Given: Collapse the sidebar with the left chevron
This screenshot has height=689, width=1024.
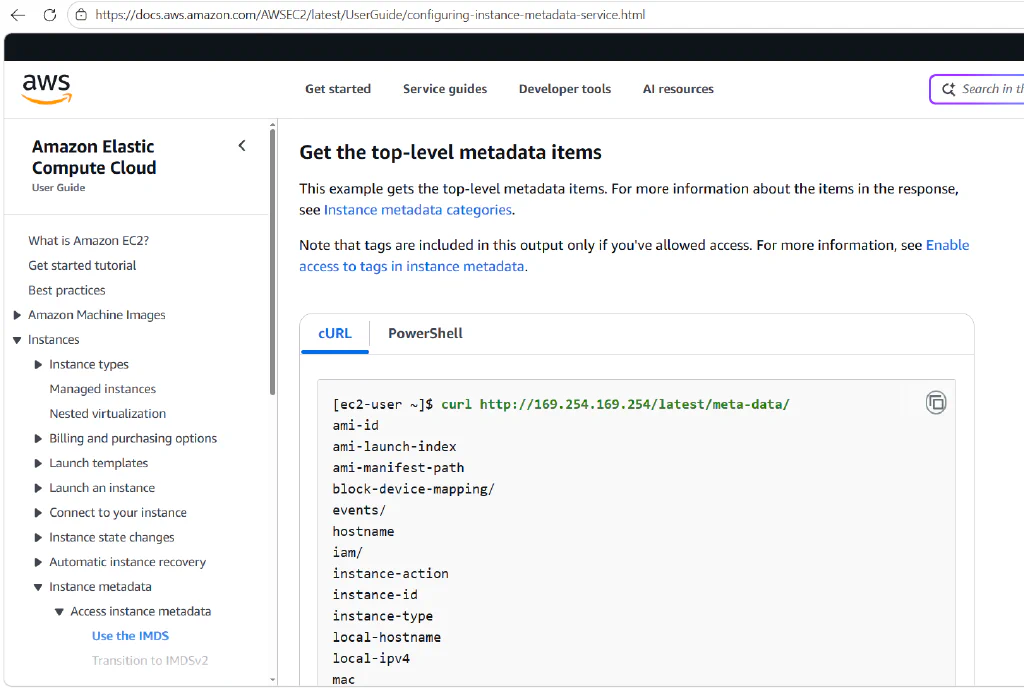Looking at the screenshot, I should [x=242, y=146].
